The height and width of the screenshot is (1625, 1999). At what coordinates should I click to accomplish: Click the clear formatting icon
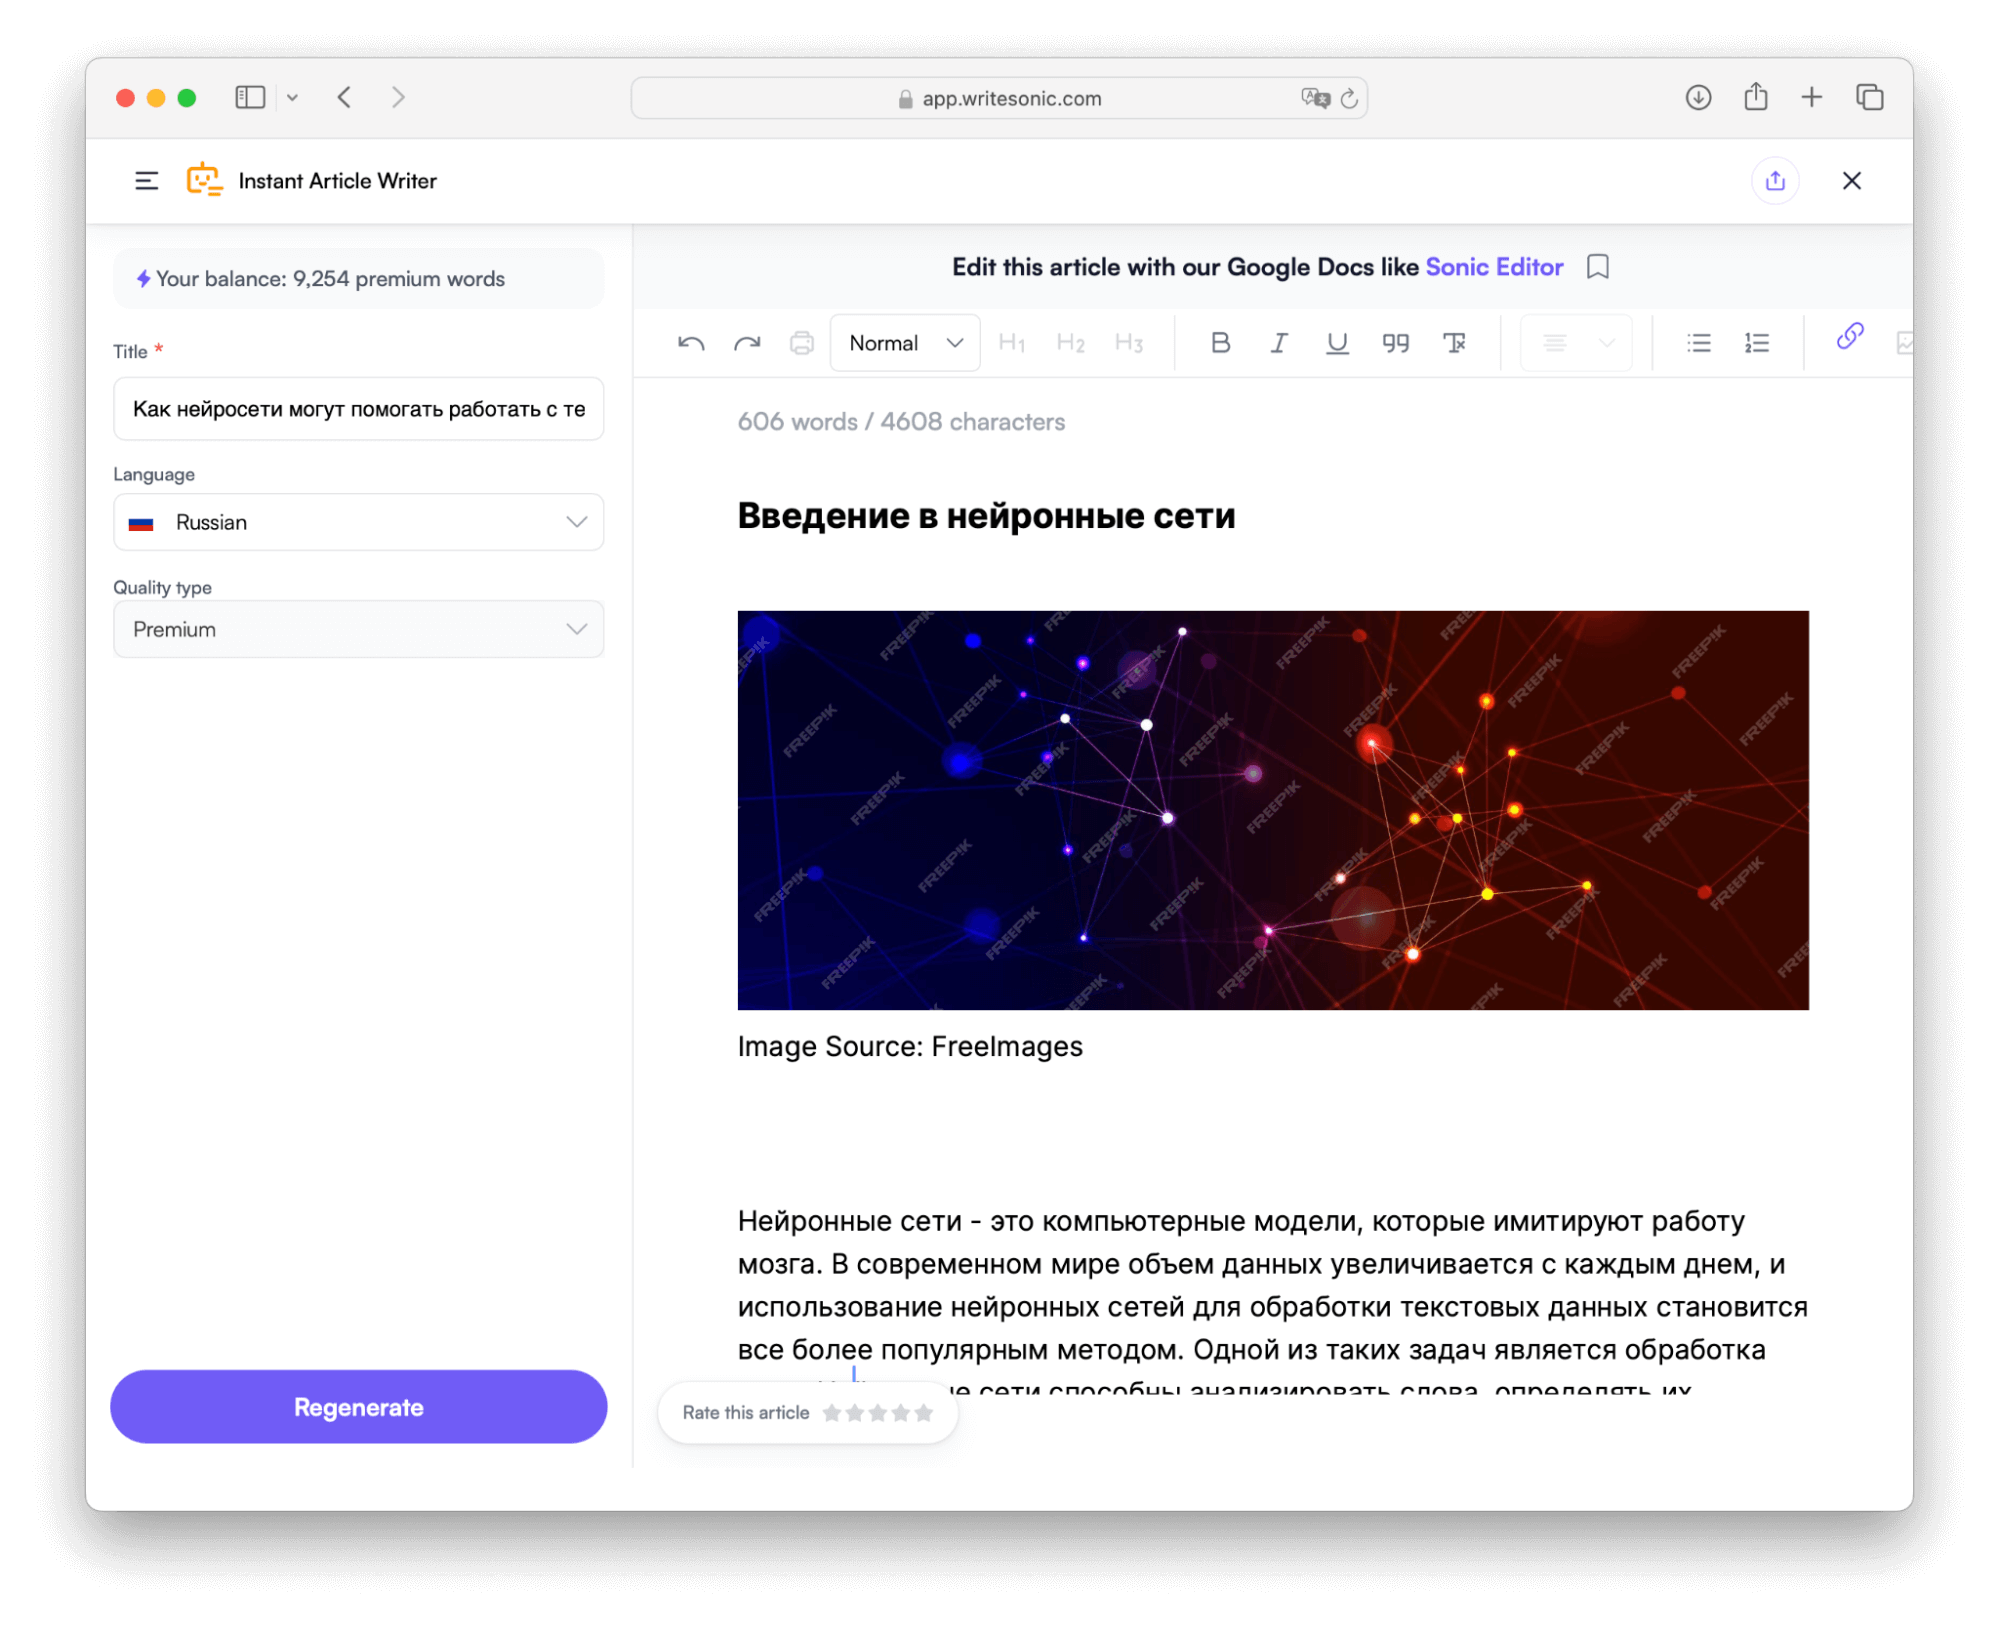click(1454, 343)
